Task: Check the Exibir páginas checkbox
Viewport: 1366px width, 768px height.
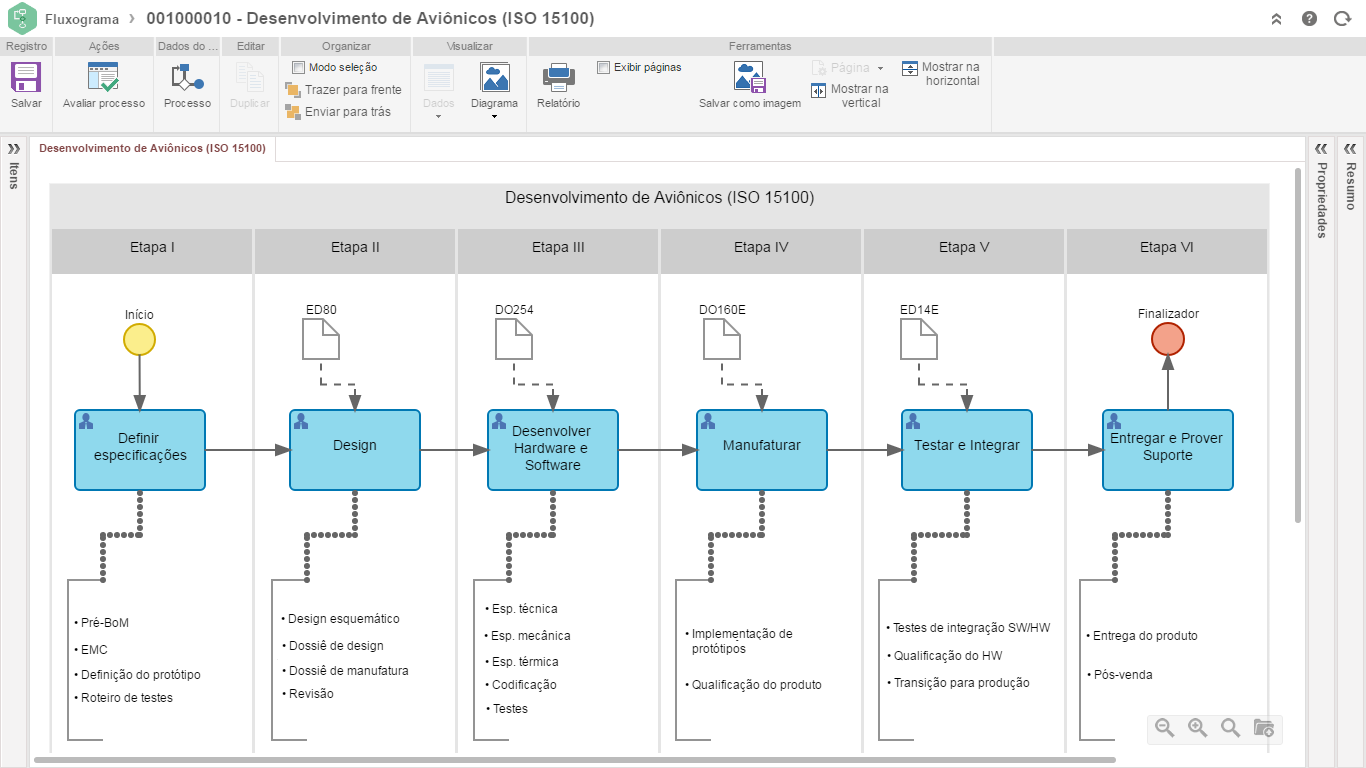Action: [x=604, y=67]
